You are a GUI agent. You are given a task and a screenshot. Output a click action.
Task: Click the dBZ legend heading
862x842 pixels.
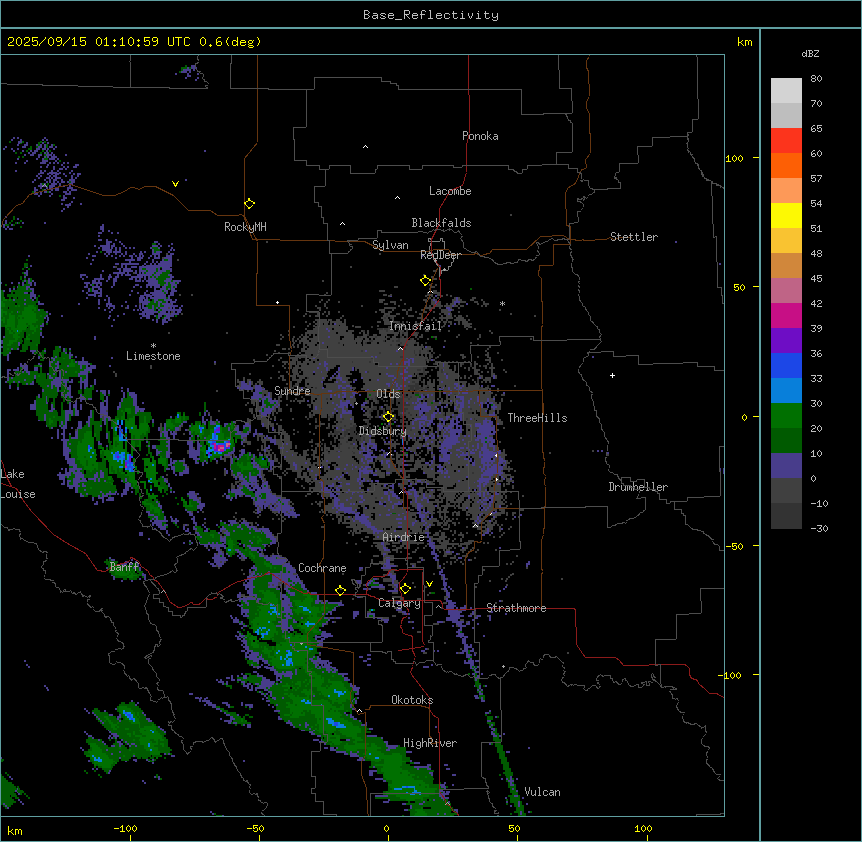pyautogui.click(x=810, y=53)
